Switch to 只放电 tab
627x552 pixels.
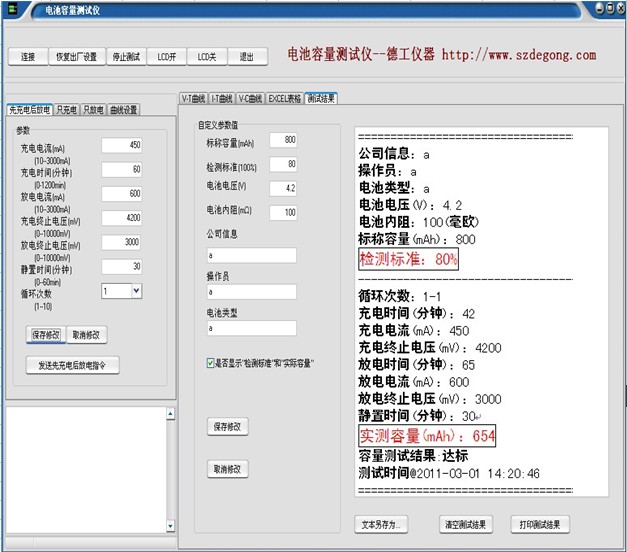tap(93, 110)
